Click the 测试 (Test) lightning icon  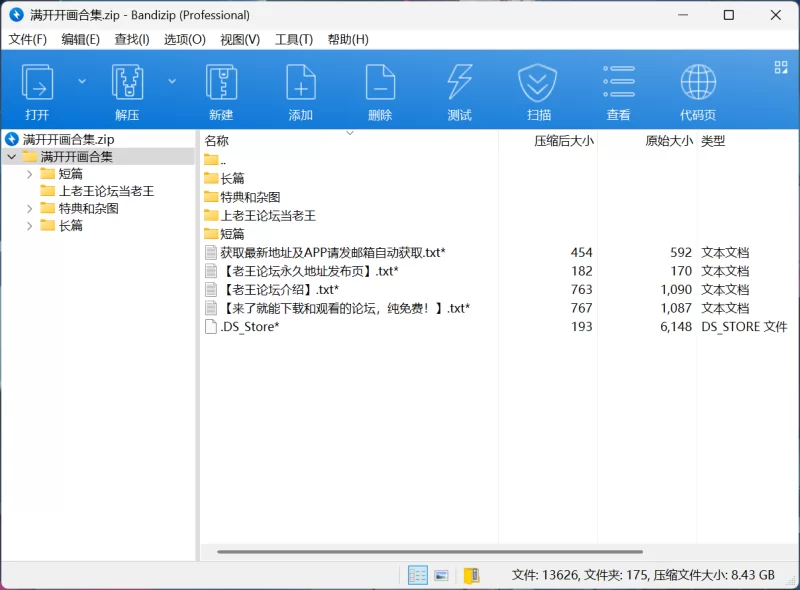[460, 82]
